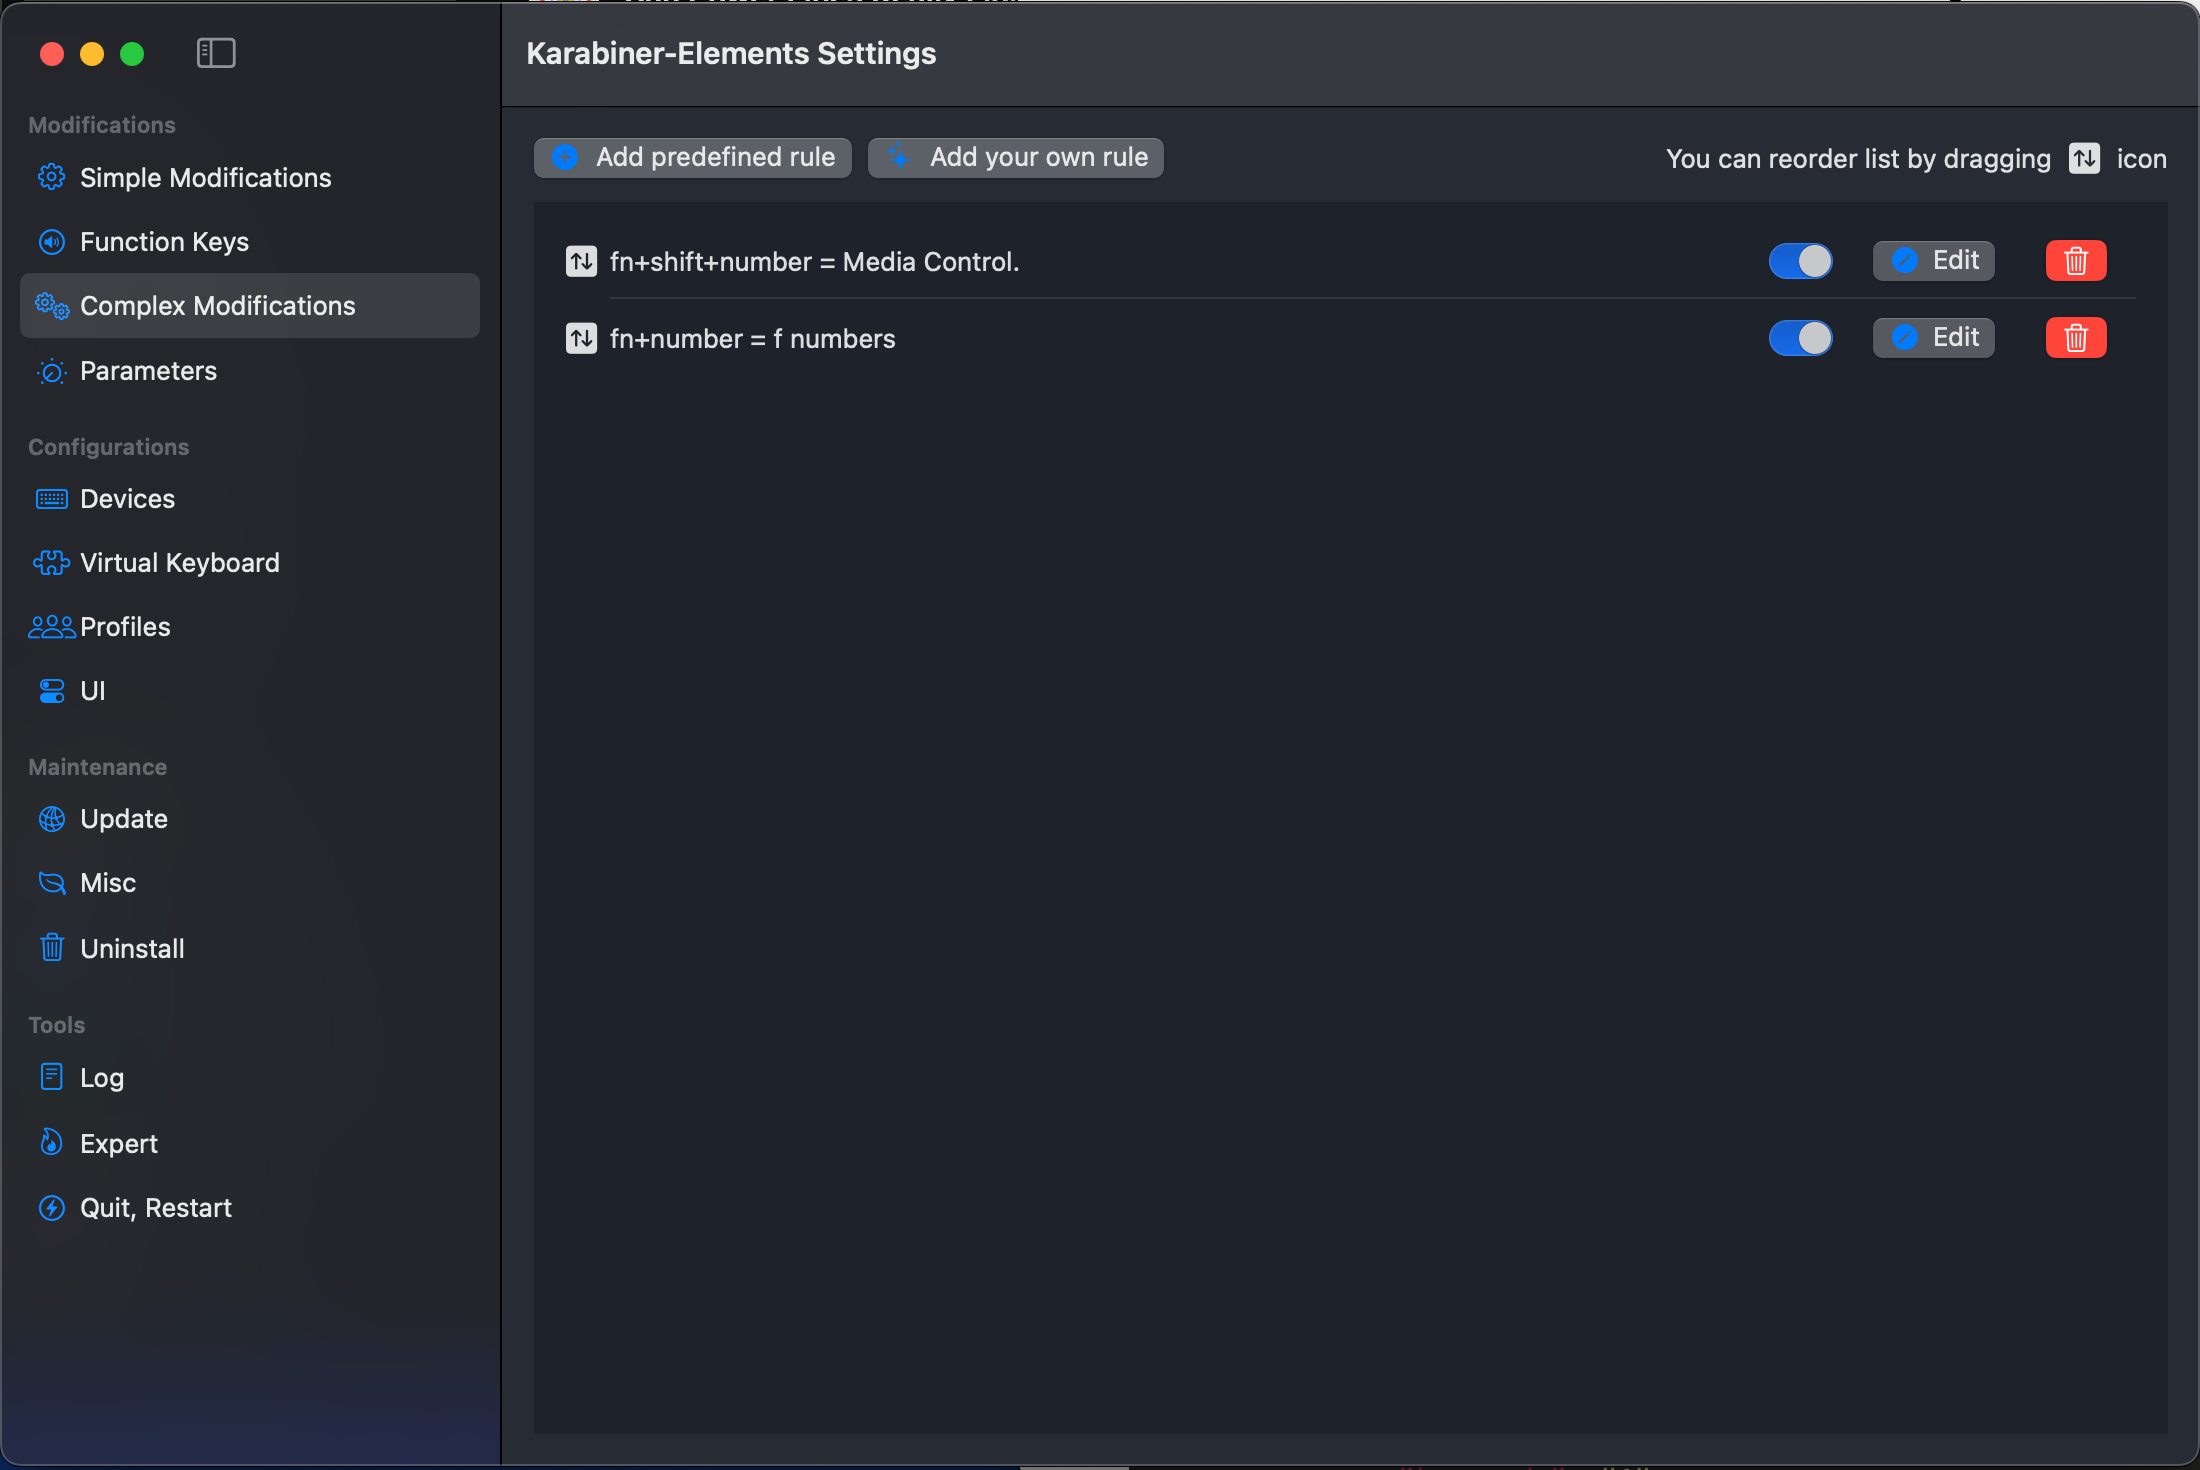Go to Parameters section
This screenshot has height=1470, width=2200.
click(x=250, y=371)
